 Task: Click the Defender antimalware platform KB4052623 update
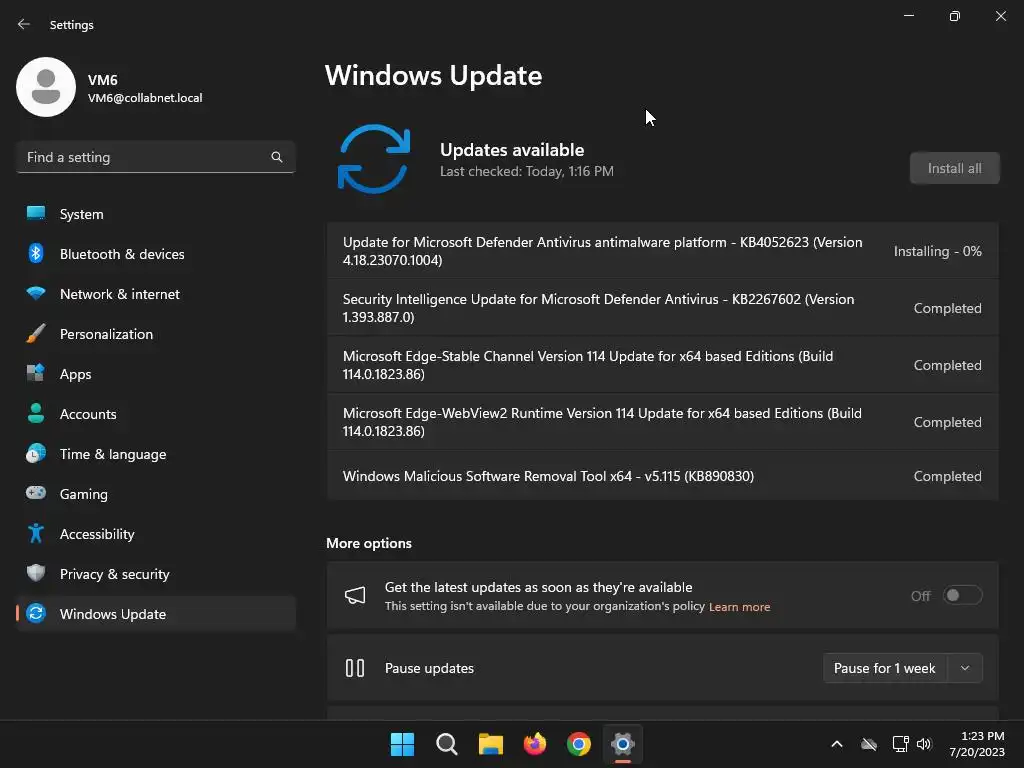click(662, 251)
